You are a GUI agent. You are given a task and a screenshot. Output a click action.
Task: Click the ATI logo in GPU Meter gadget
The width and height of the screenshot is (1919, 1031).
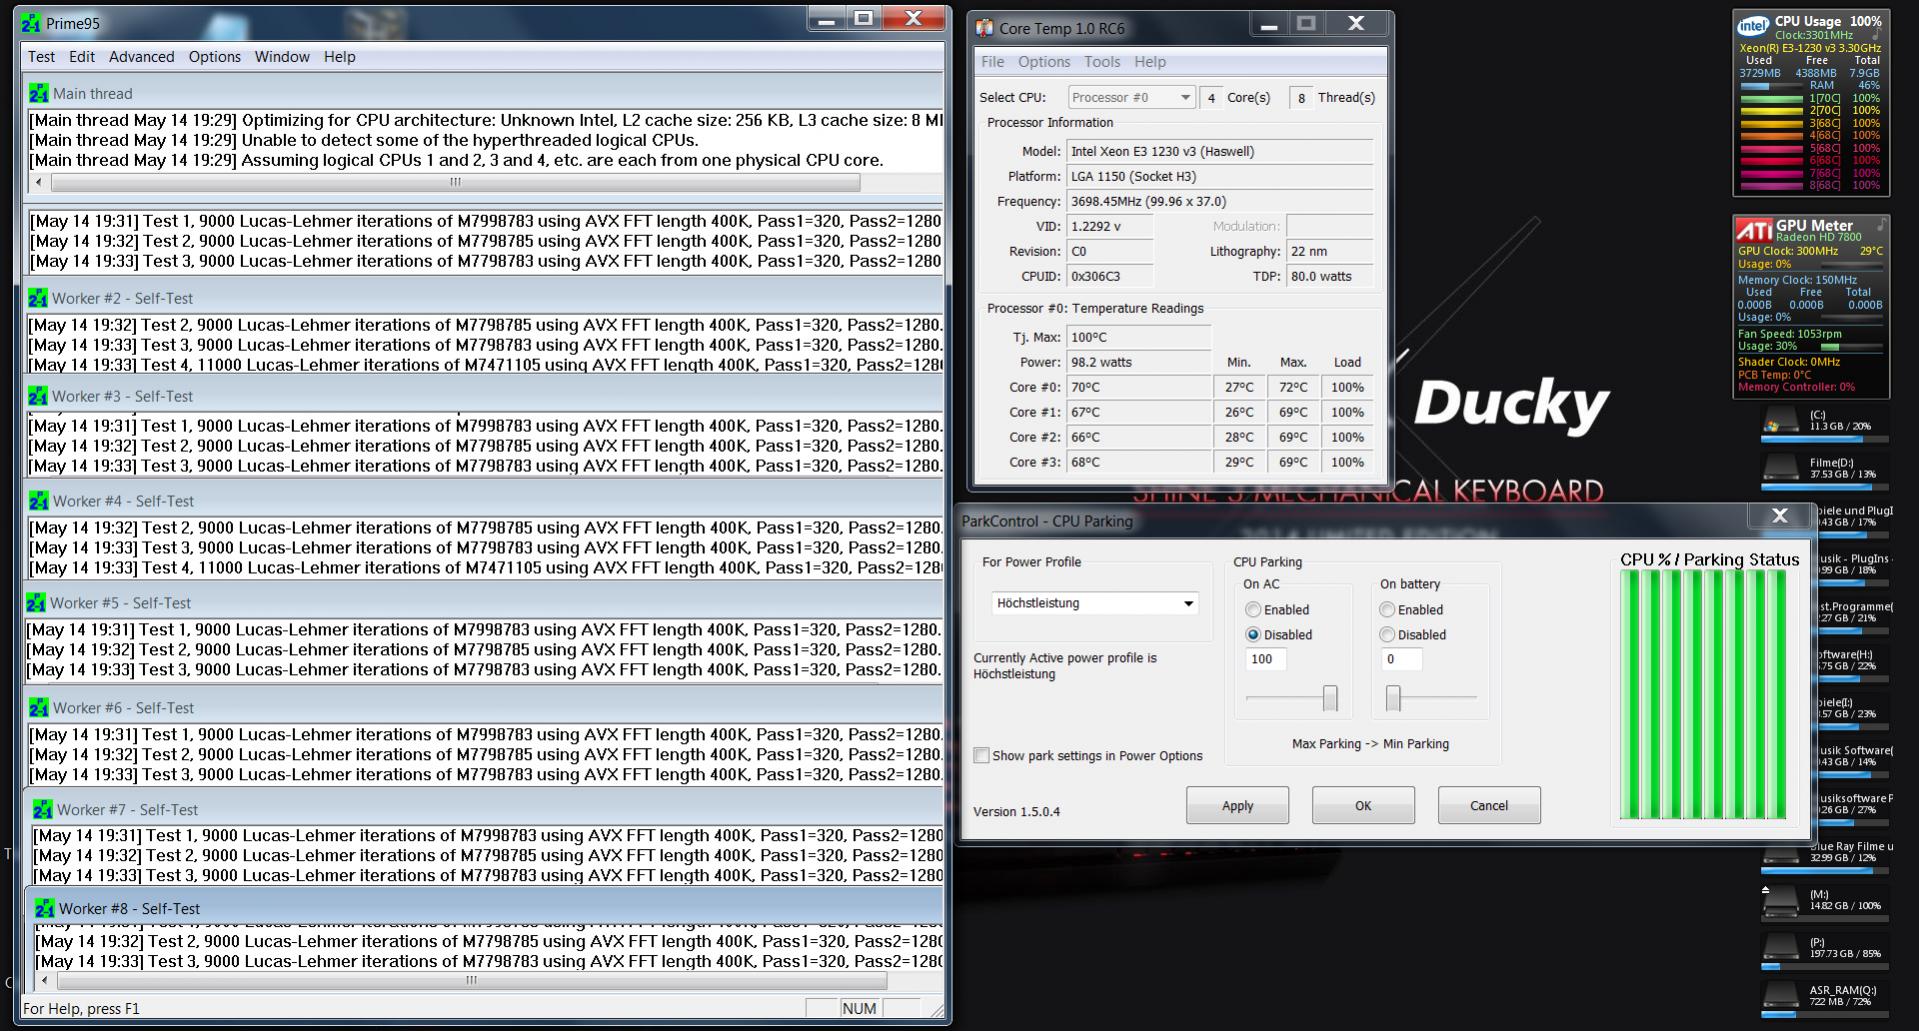tap(1755, 231)
